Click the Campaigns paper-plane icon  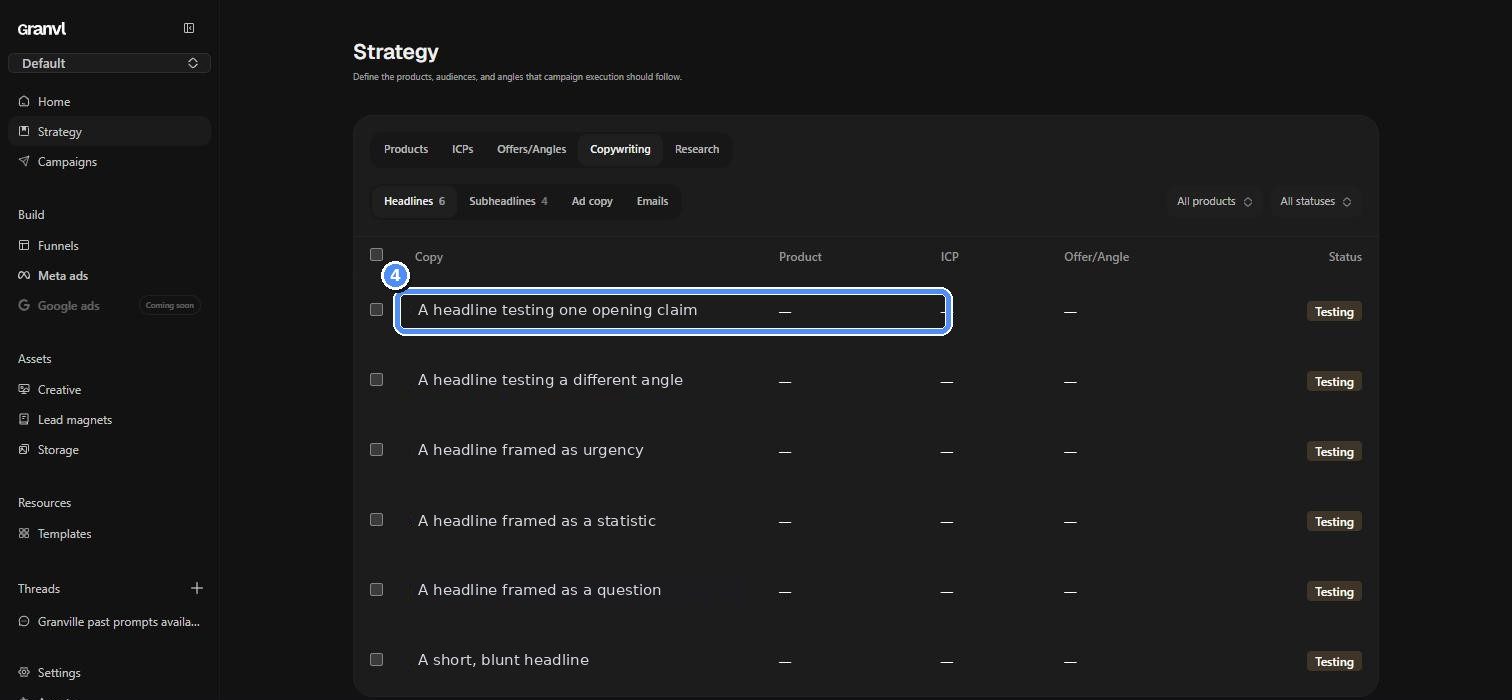pos(25,161)
